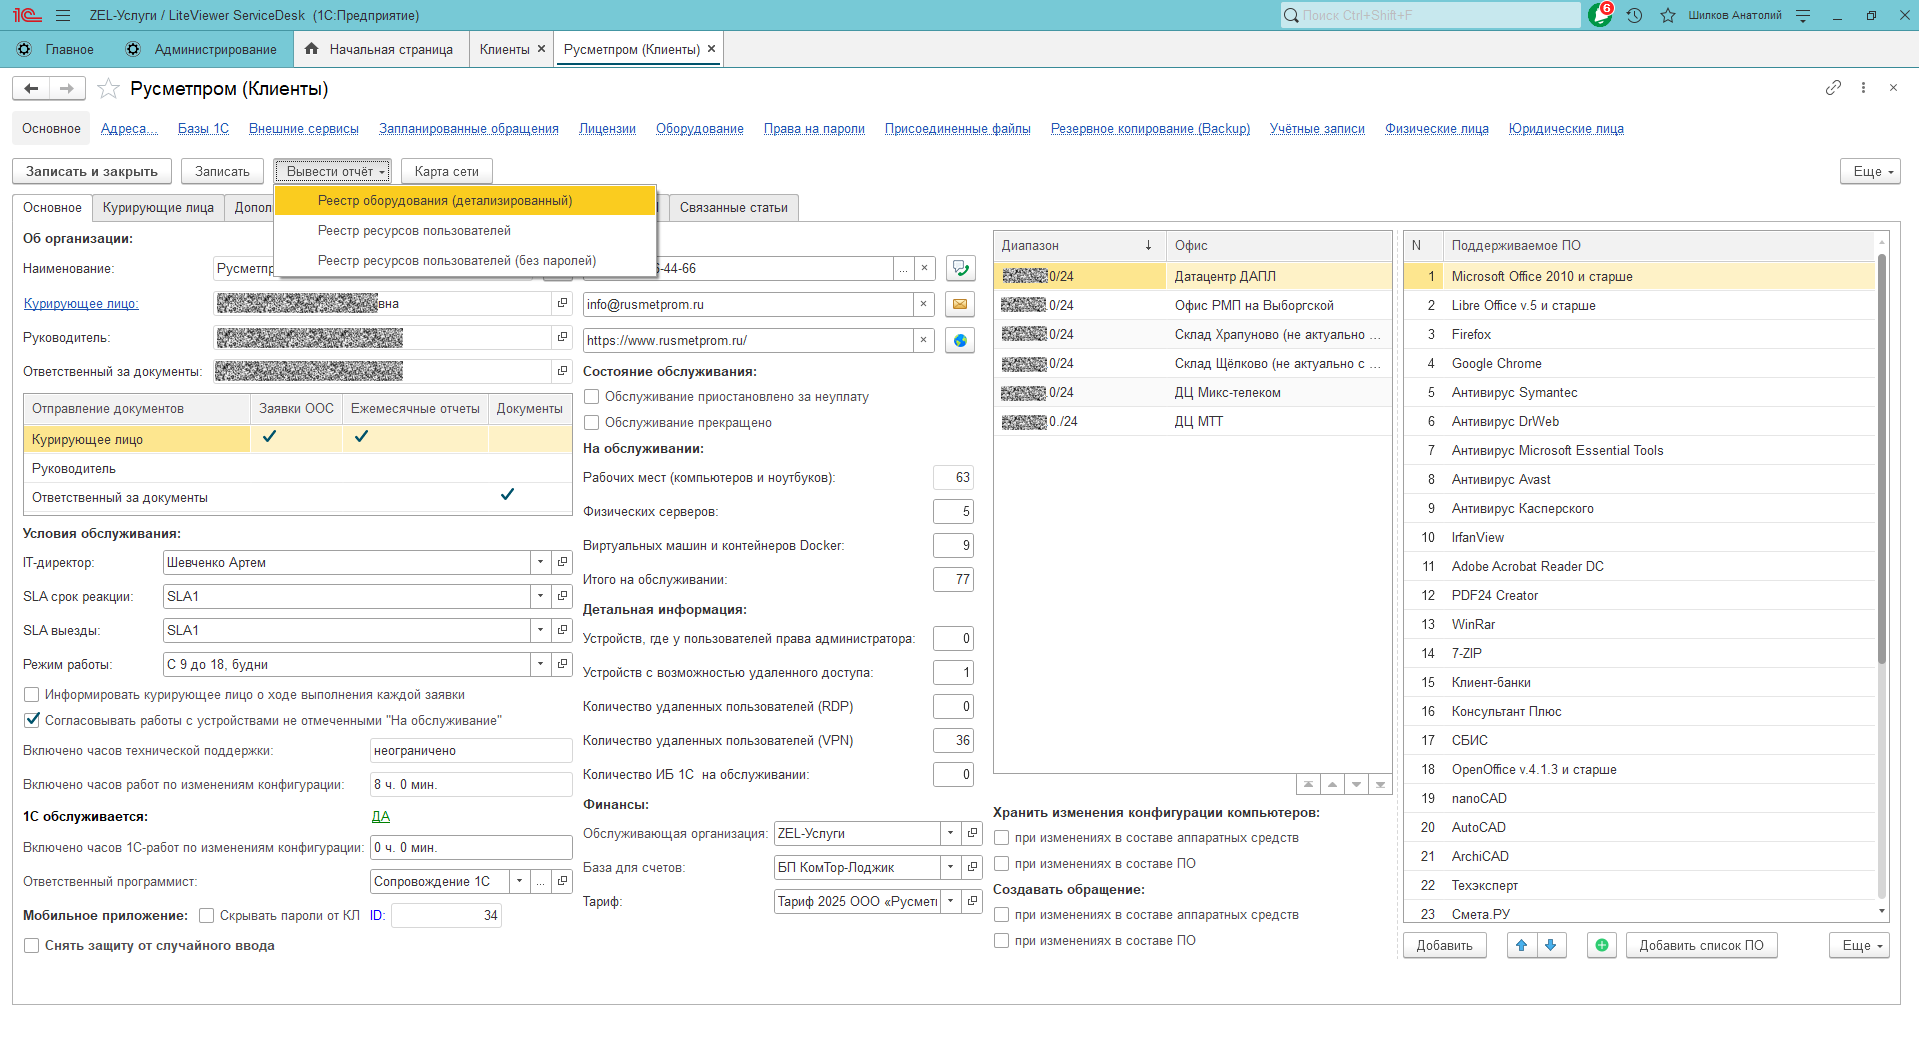
Task: Go forward with the right arrow button
Action: (67, 89)
